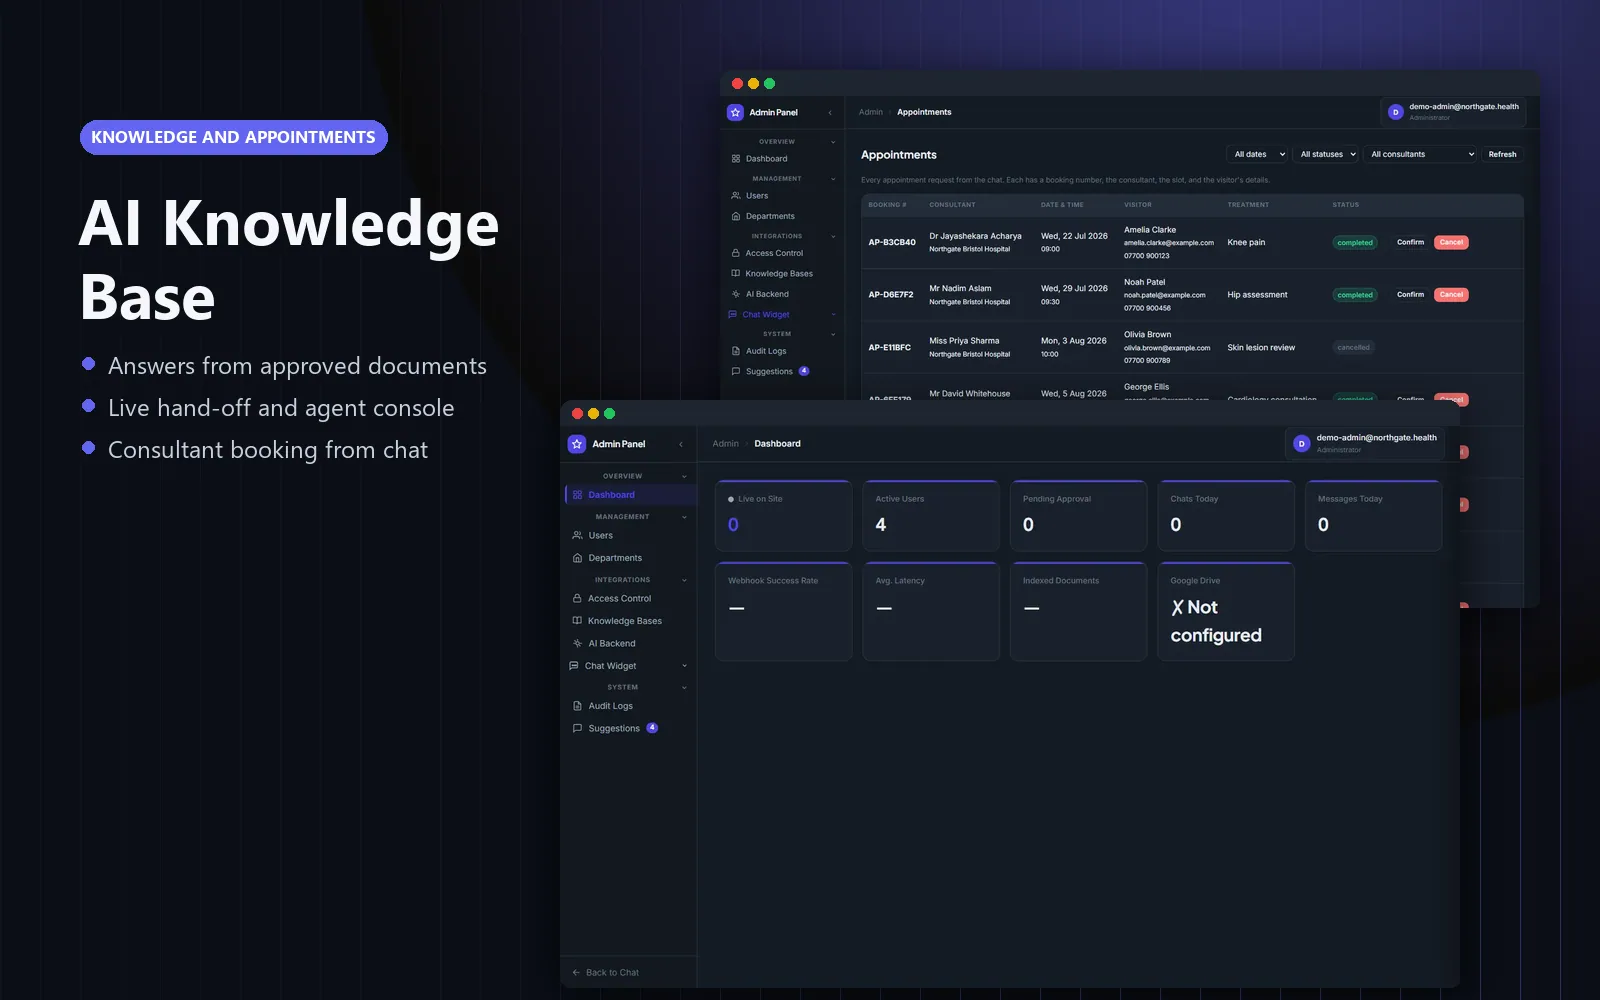Open the All dates dropdown in Appointments window
Viewport: 1600px width, 1000px height.
[x=1258, y=154]
